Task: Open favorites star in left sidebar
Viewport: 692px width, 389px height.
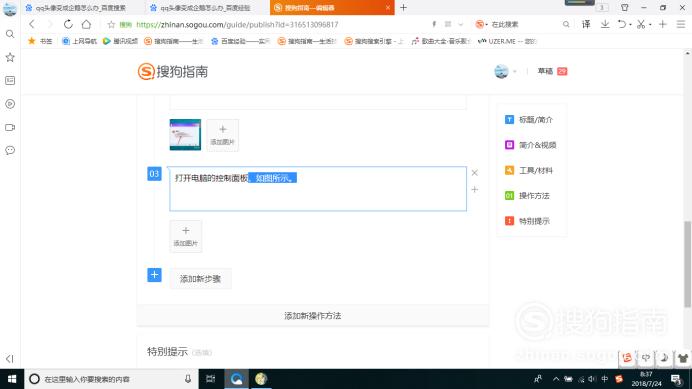Action: click(x=10, y=57)
